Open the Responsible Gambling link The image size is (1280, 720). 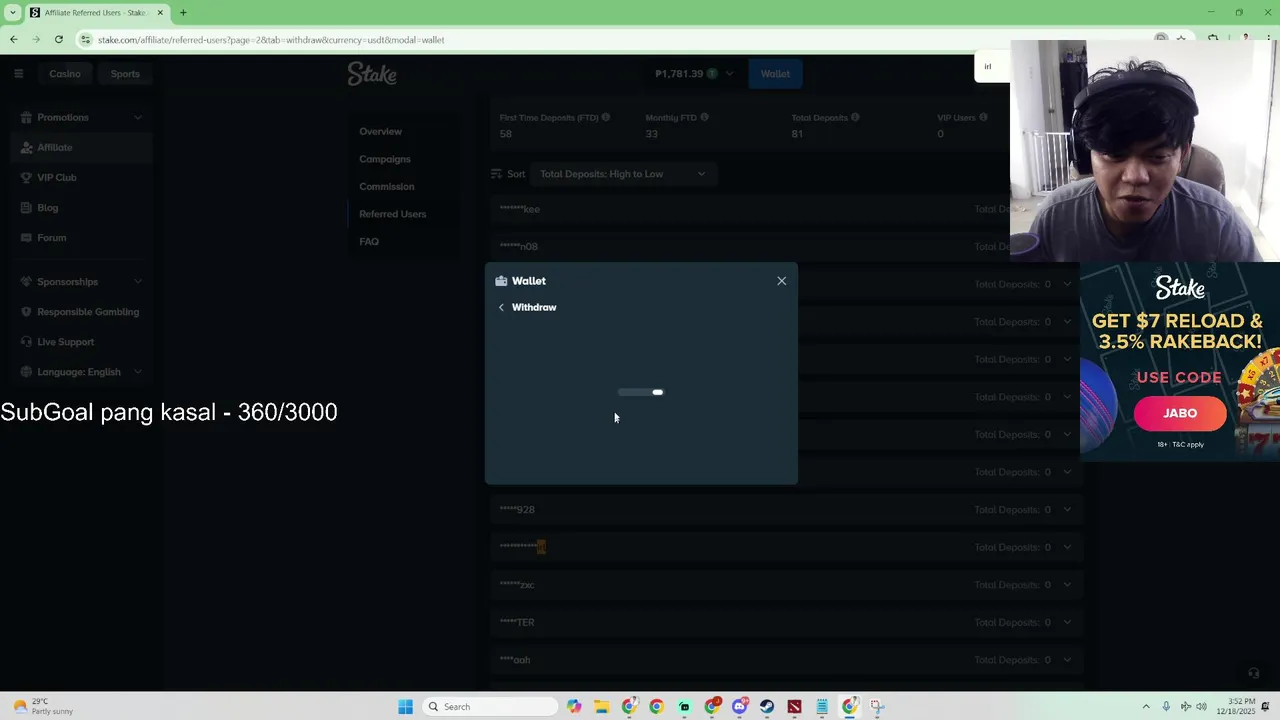(x=88, y=311)
